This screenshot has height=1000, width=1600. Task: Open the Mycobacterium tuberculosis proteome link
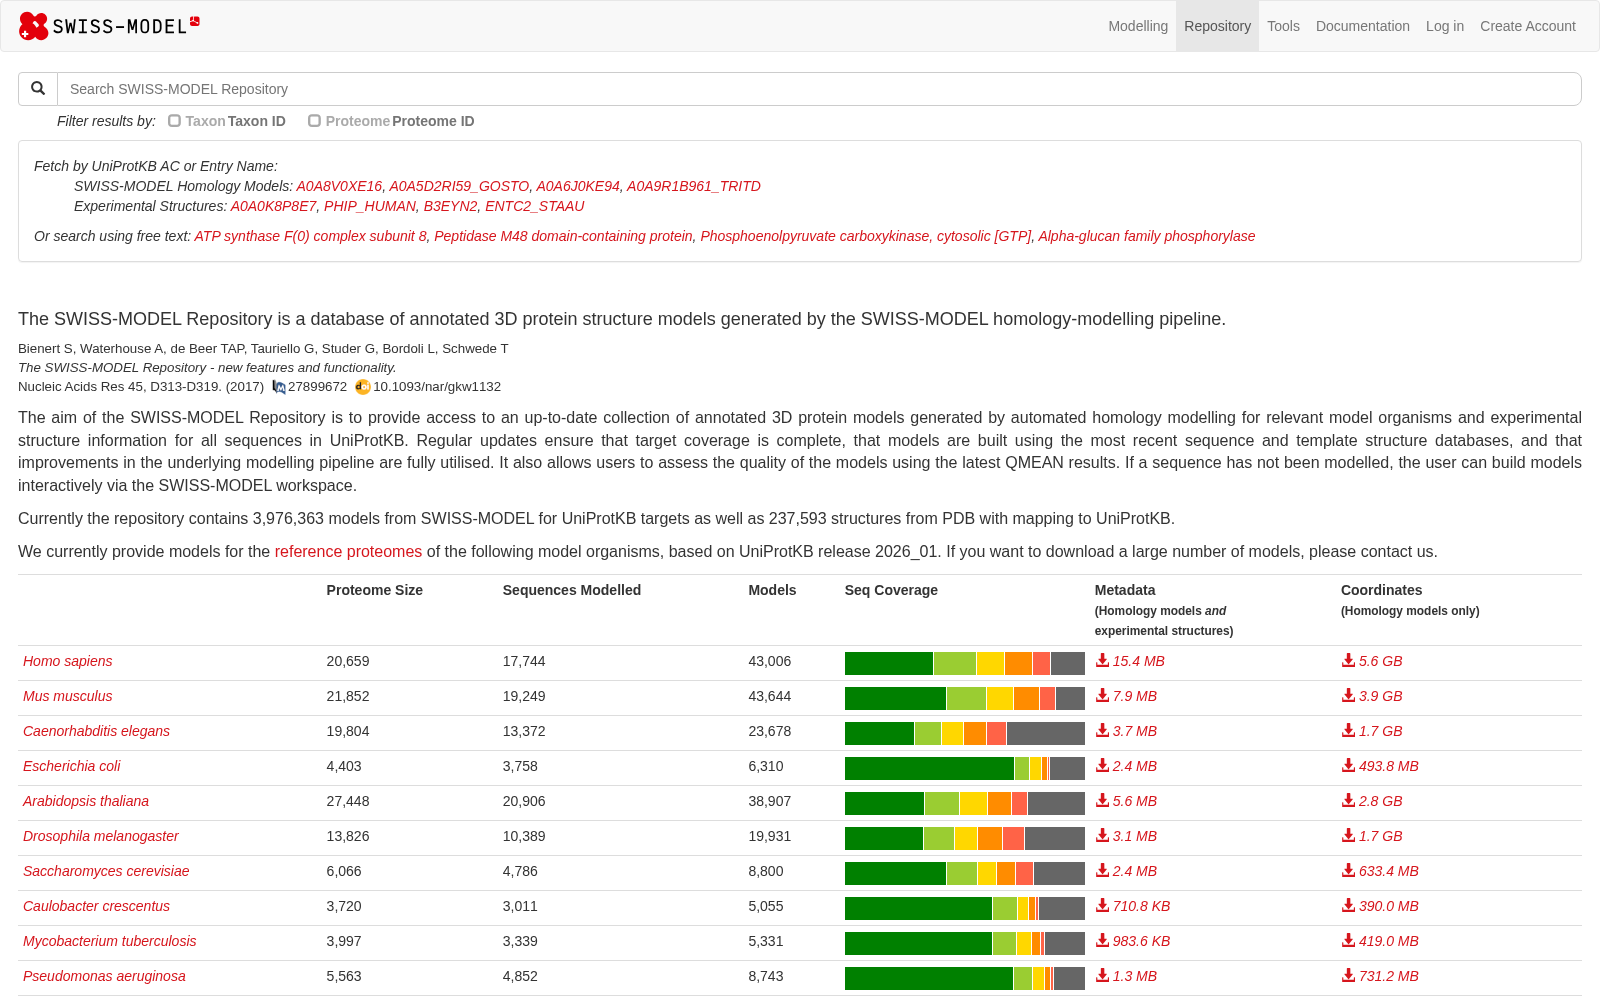(x=110, y=941)
